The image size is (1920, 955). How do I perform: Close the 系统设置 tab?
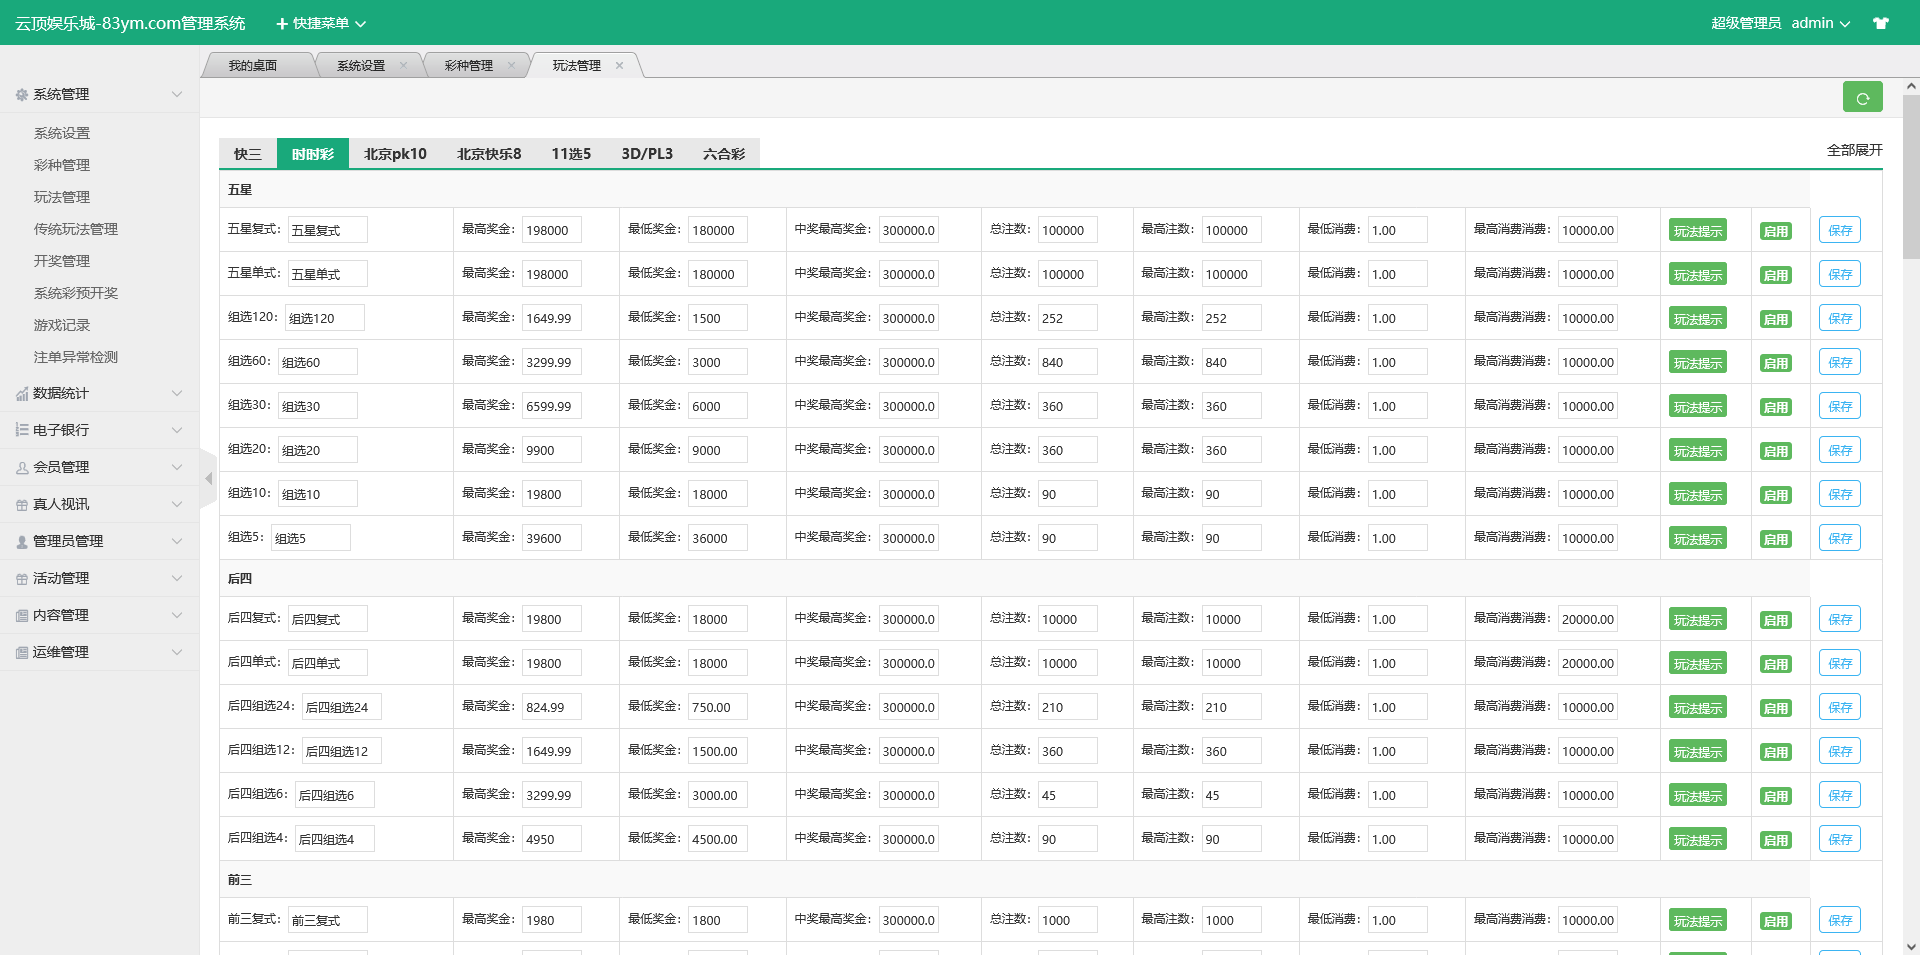click(x=403, y=66)
